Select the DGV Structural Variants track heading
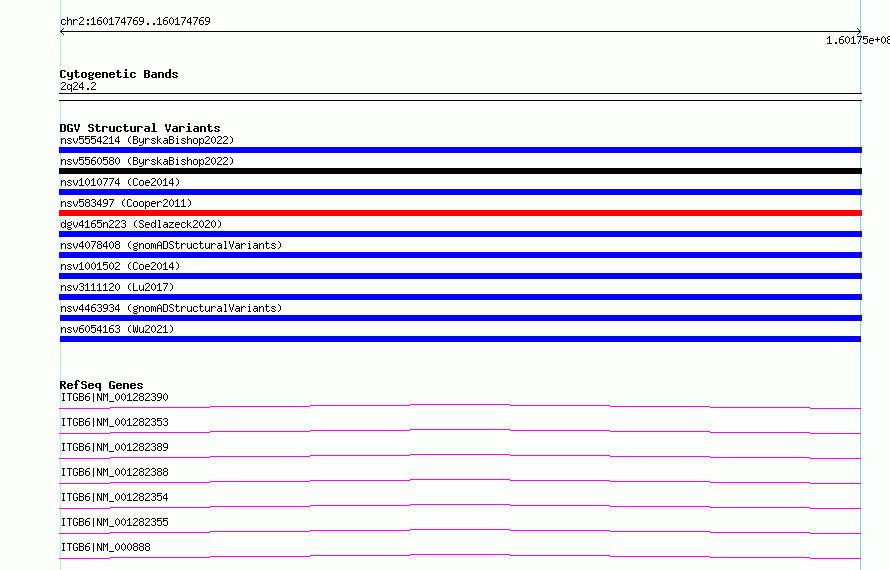This screenshot has height=570, width=890. tap(140, 128)
